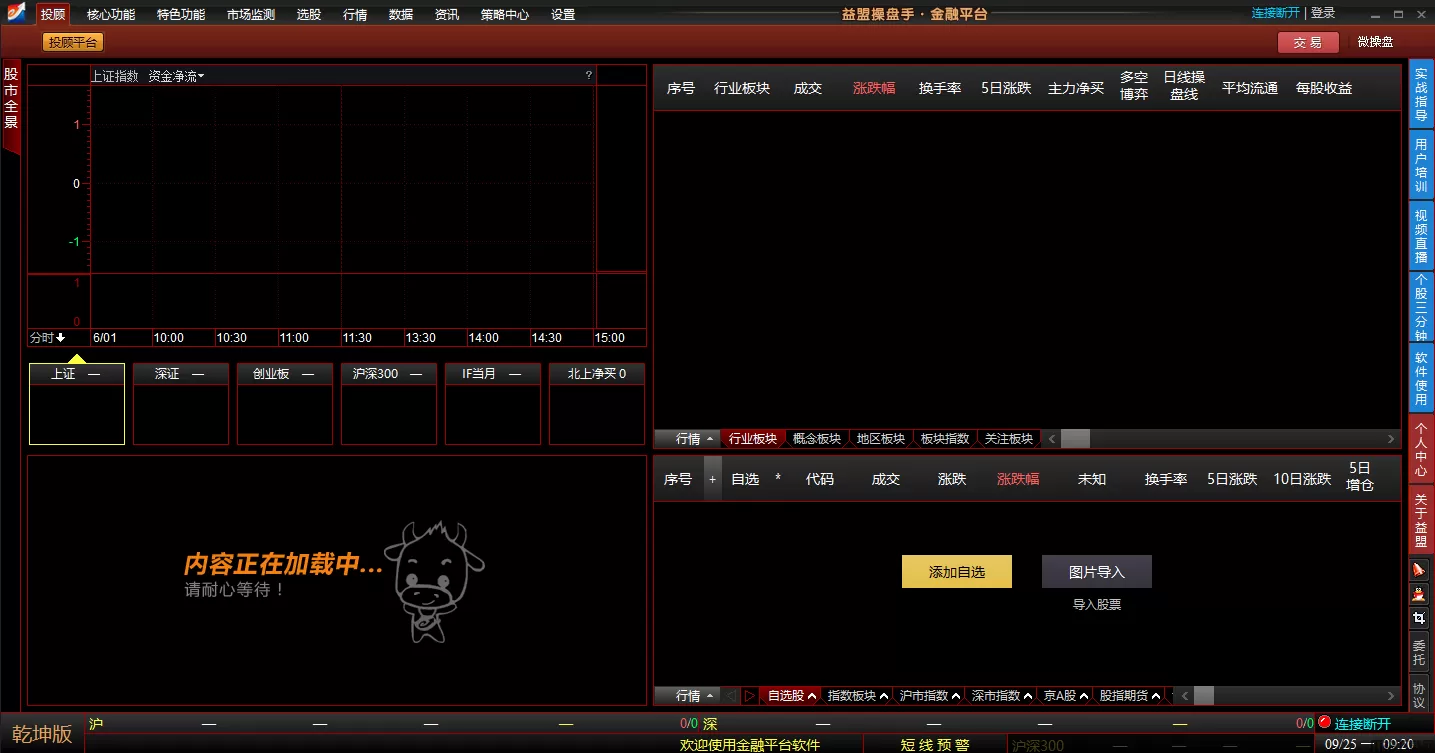The width and height of the screenshot is (1435, 753).
Task: Click the bell alert icon in right sidebar
Action: [1419, 569]
